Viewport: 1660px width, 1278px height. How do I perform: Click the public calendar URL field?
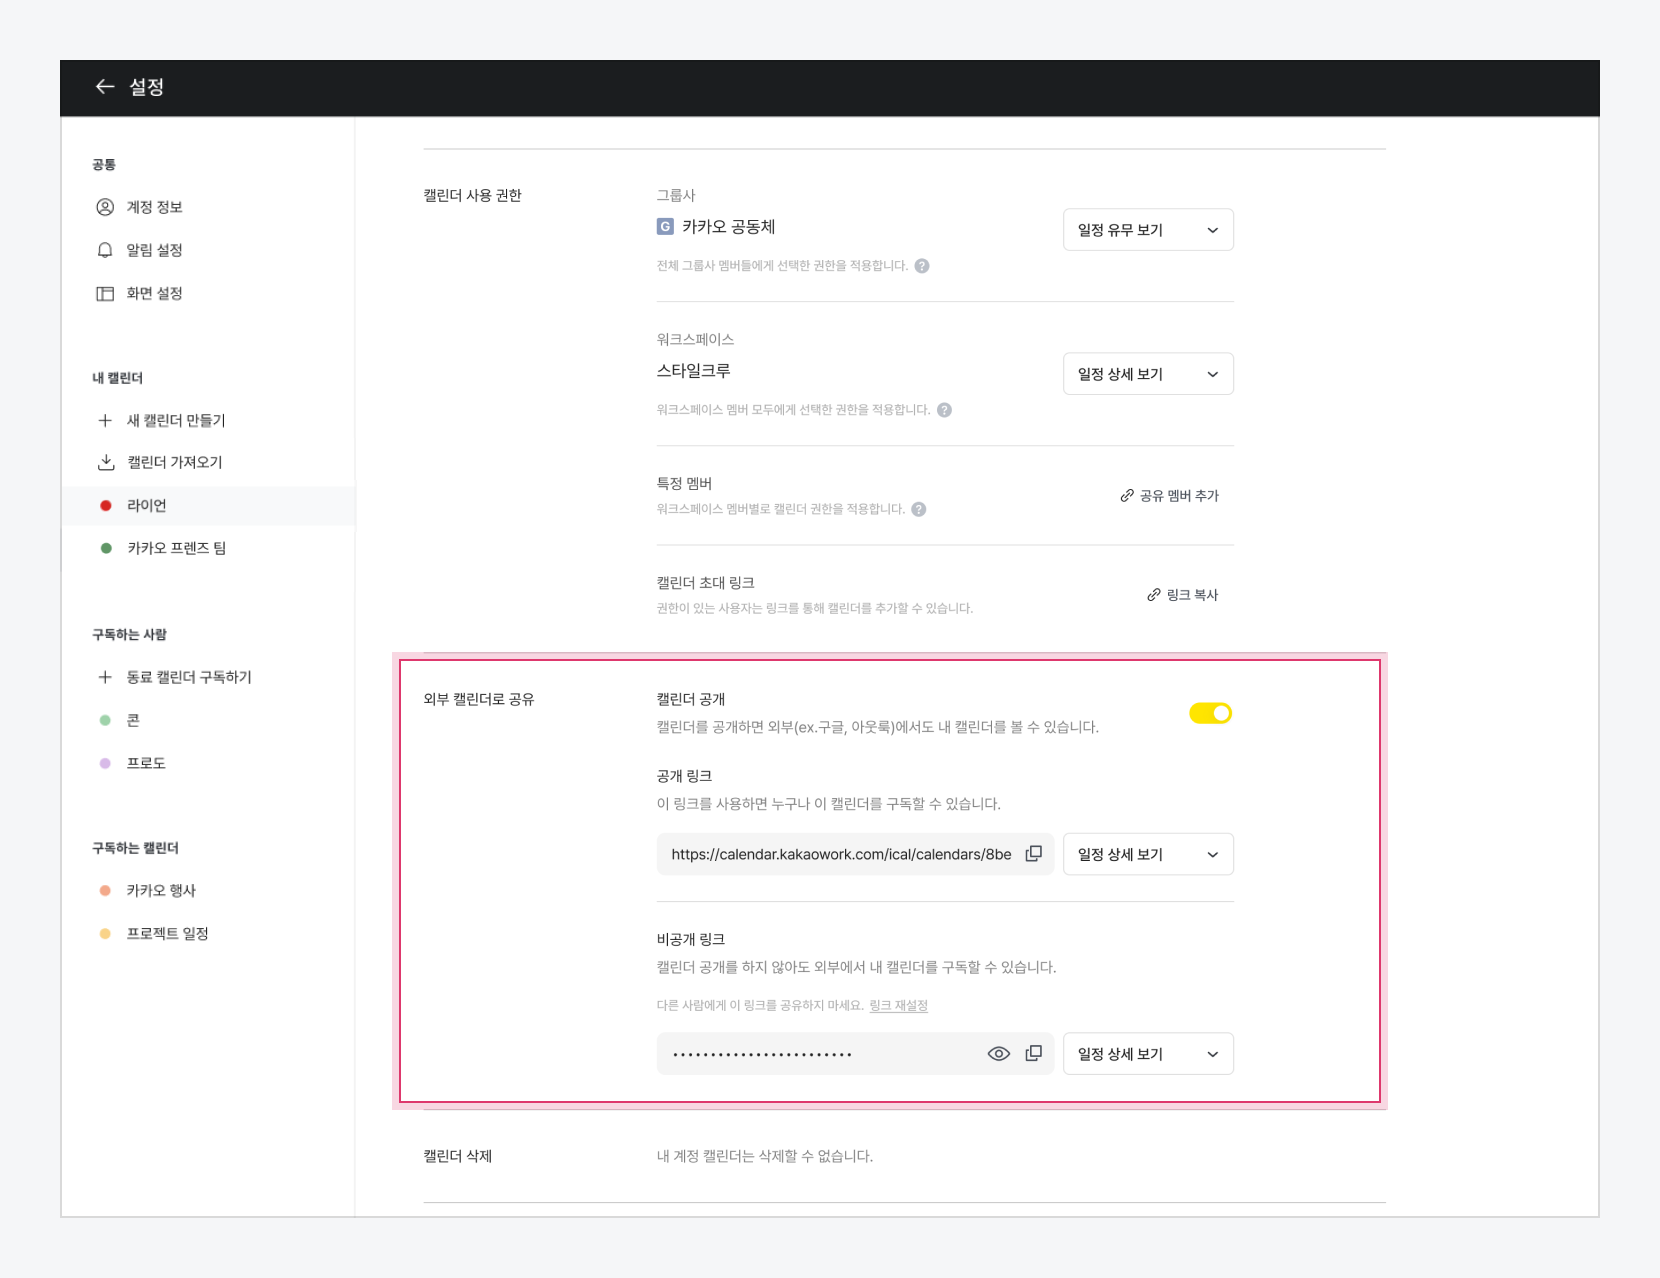tap(840, 855)
